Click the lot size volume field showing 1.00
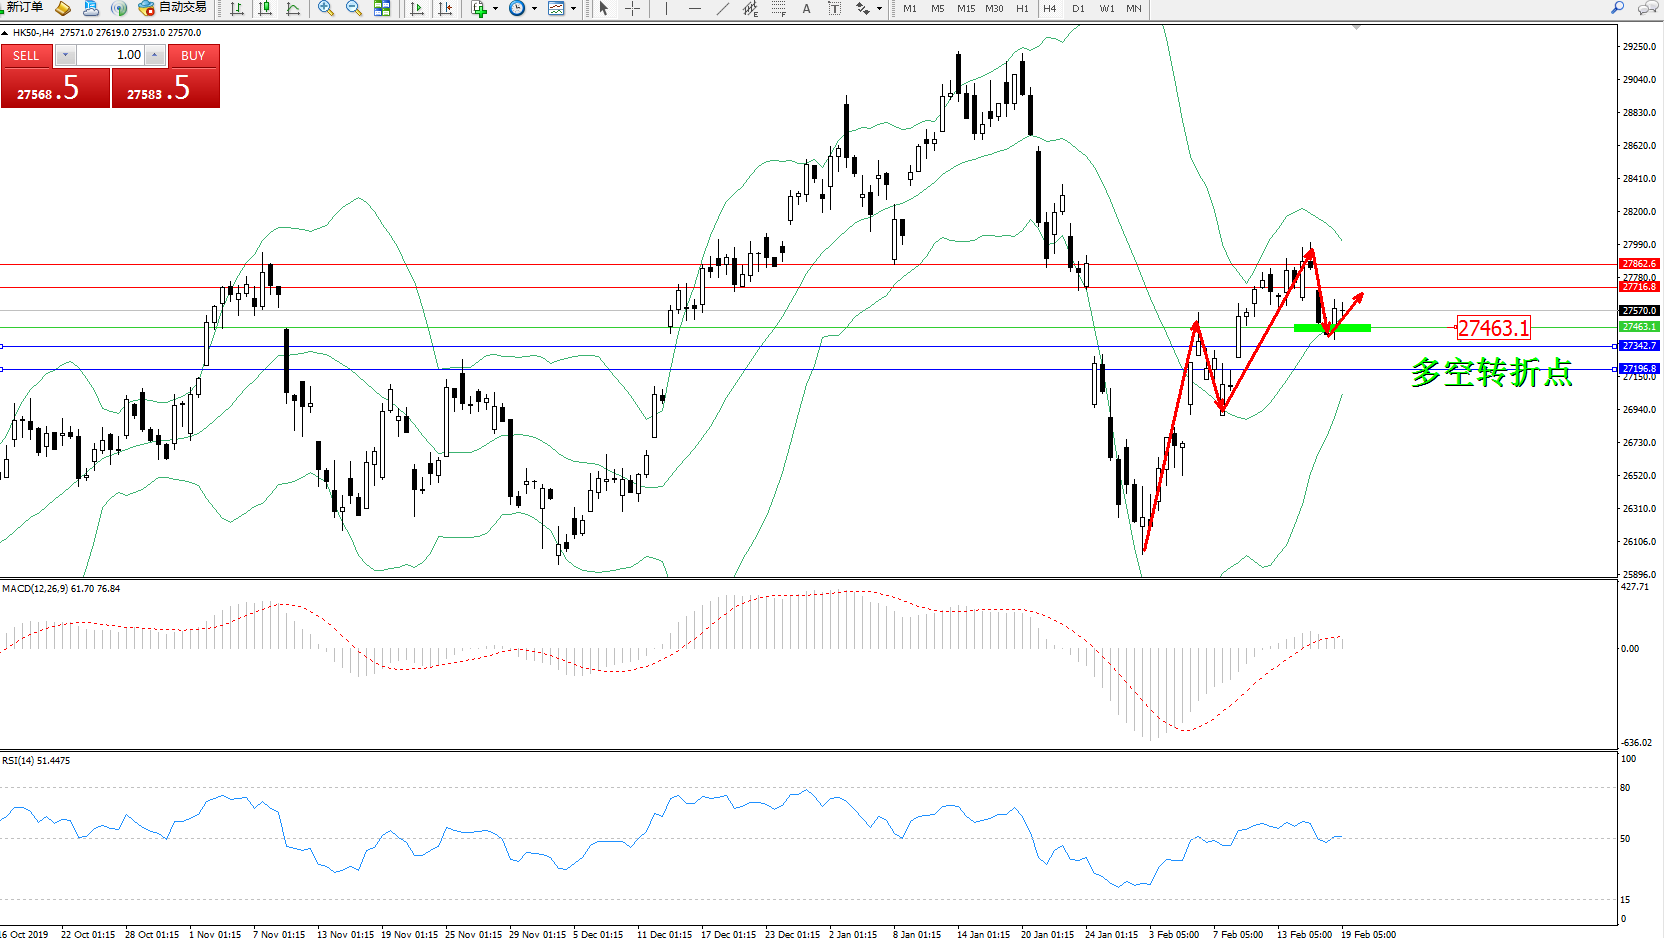Viewport: 1664px width, 938px height. point(111,55)
